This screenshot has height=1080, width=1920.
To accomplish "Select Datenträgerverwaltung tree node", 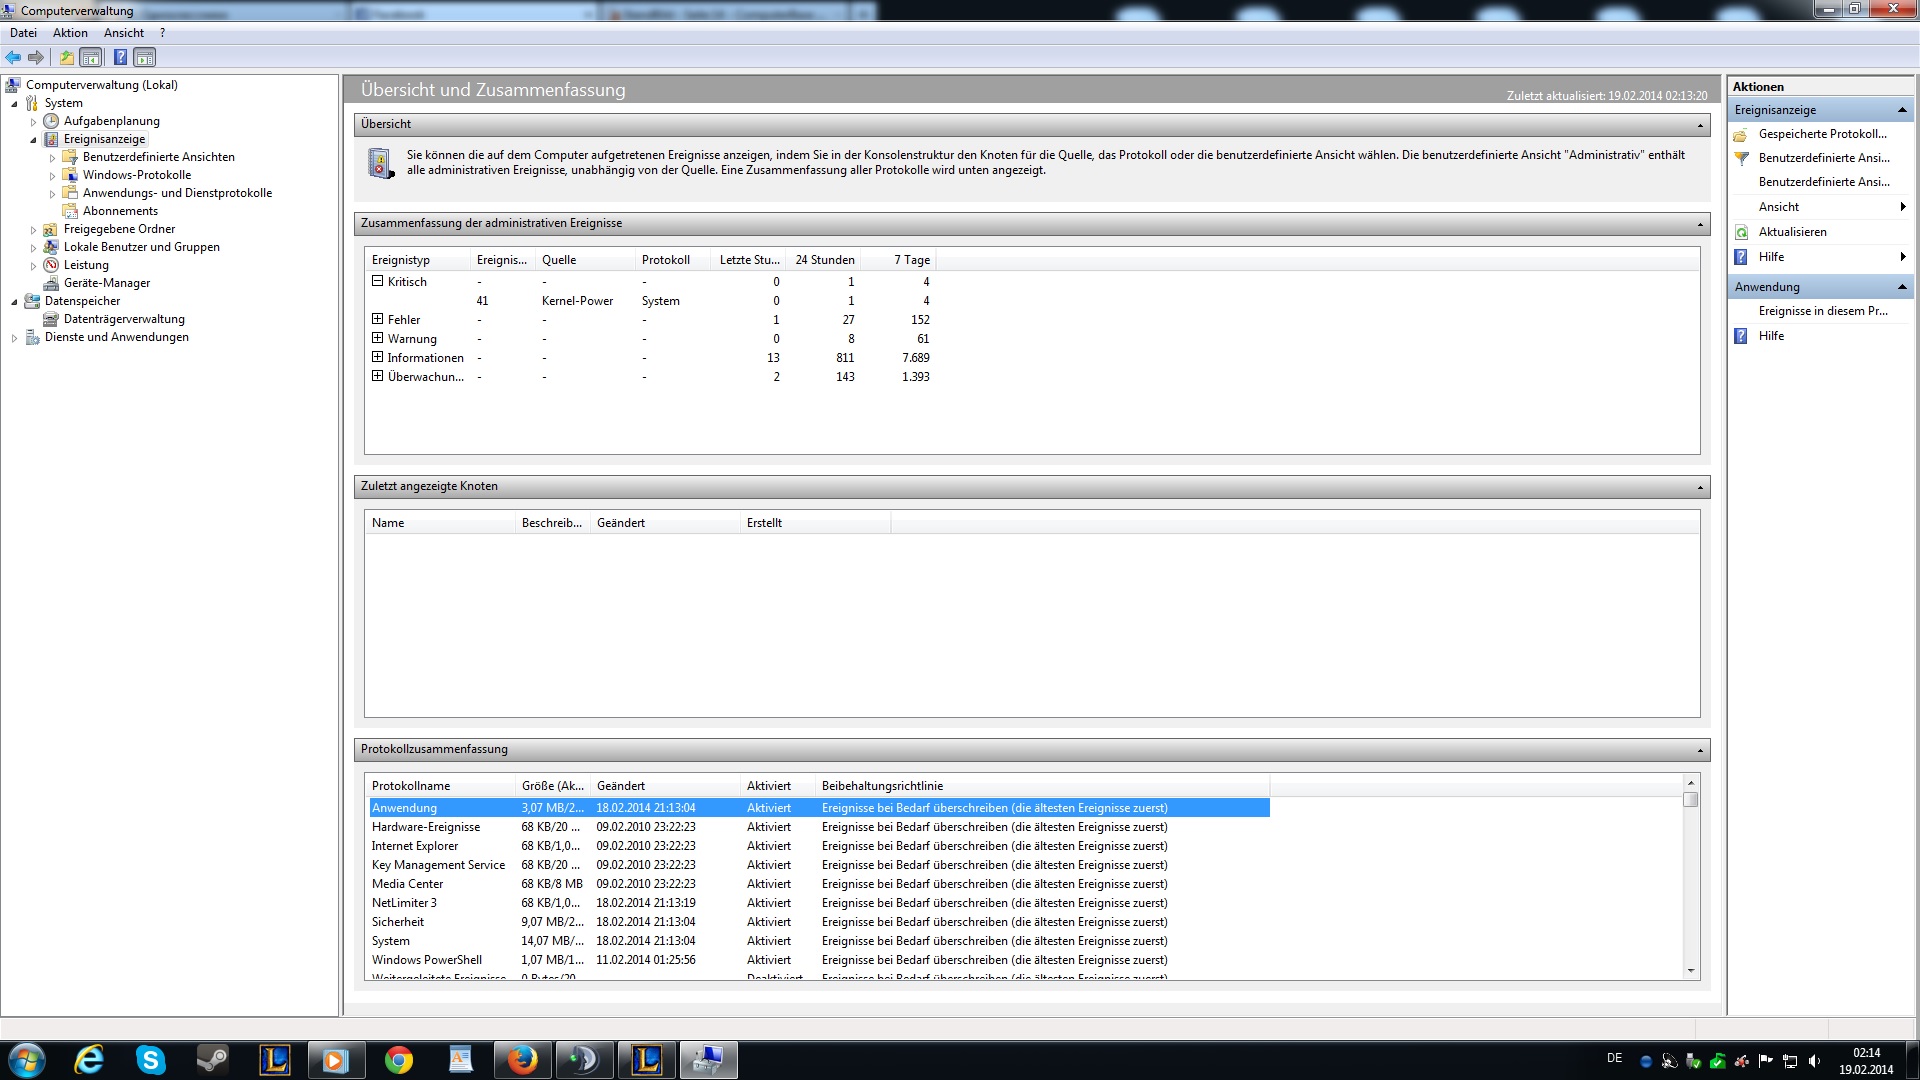I will click(124, 319).
